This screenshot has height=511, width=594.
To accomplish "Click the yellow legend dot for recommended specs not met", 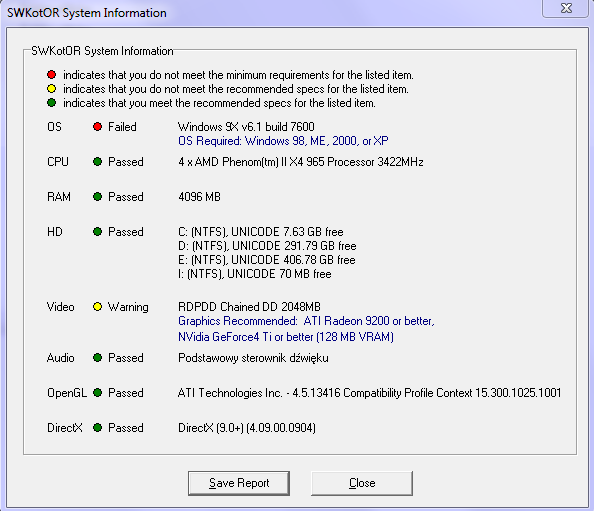I will pyautogui.click(x=52, y=89).
